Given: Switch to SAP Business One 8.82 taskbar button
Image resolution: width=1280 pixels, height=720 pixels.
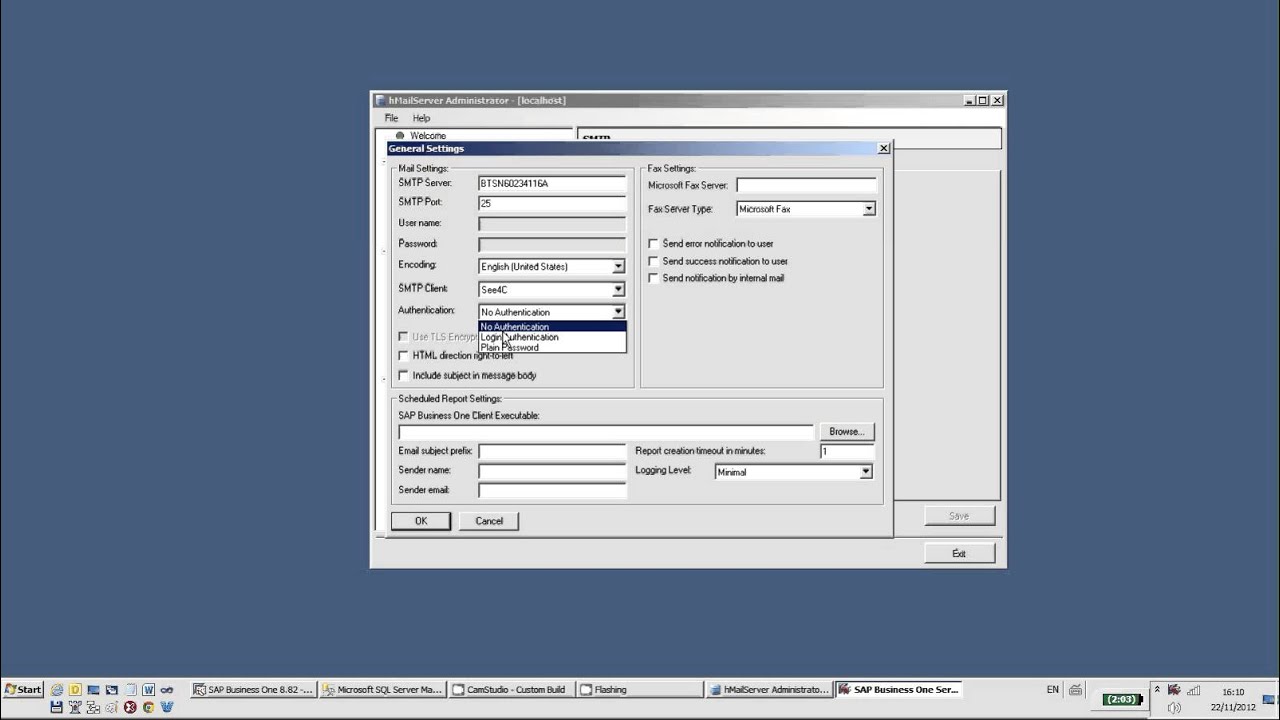Looking at the screenshot, I should [254, 689].
